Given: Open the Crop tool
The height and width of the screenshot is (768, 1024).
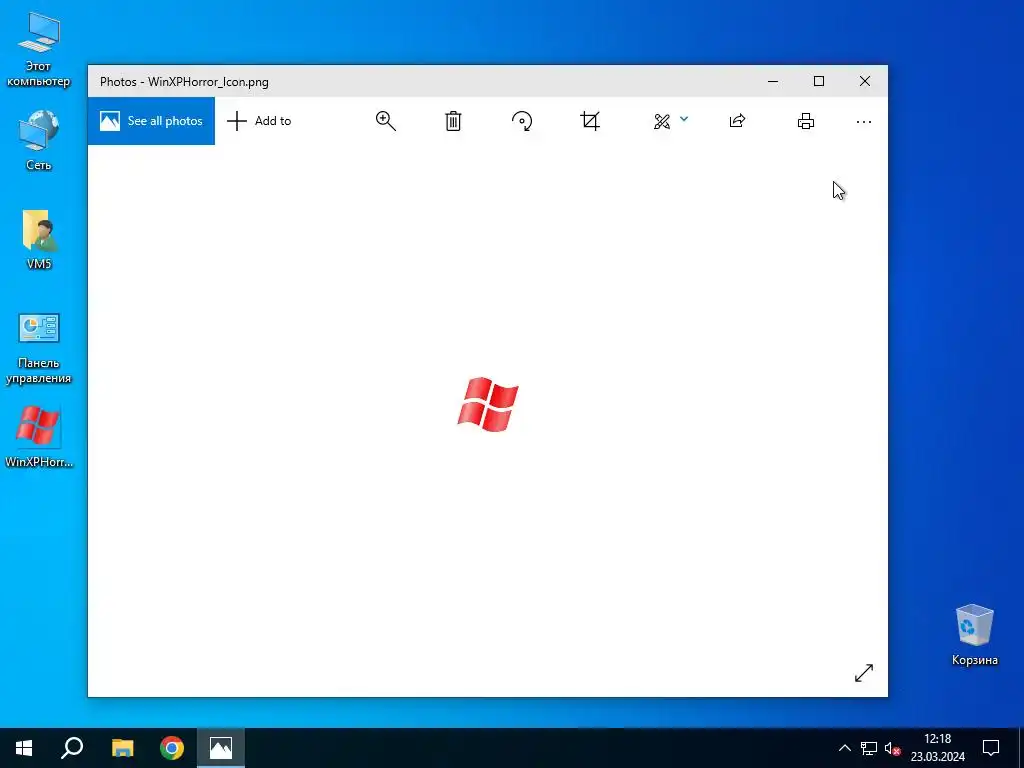Looking at the screenshot, I should (590, 121).
